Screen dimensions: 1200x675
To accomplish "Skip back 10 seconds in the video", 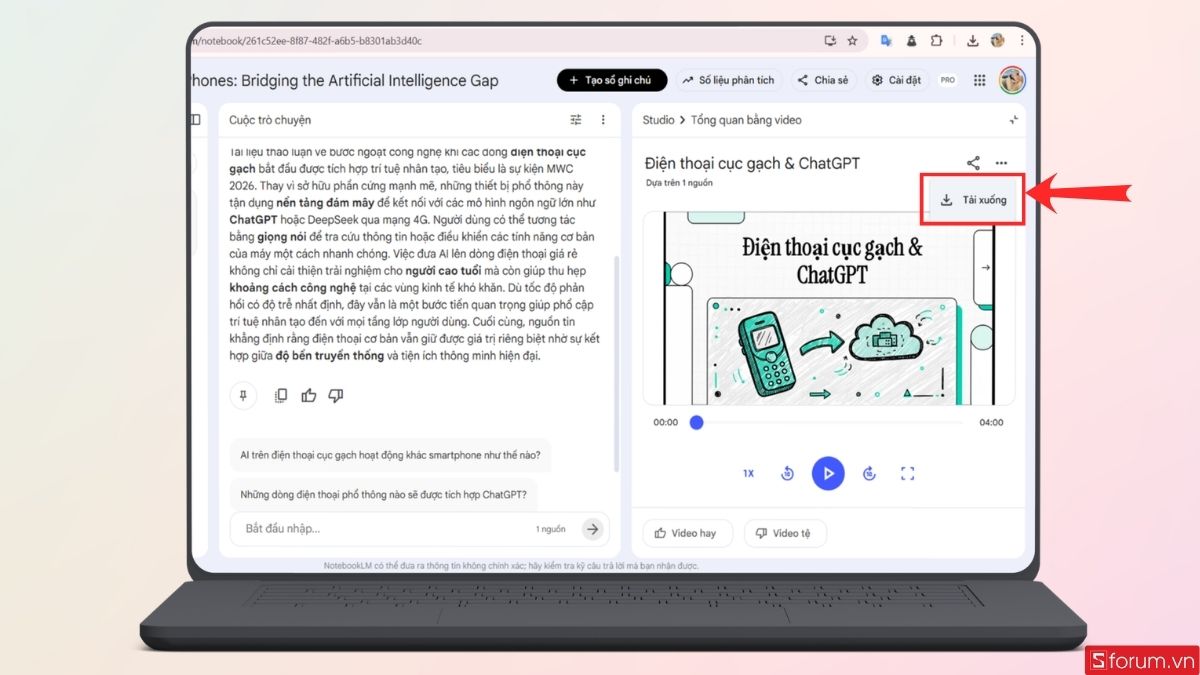I will (788, 472).
